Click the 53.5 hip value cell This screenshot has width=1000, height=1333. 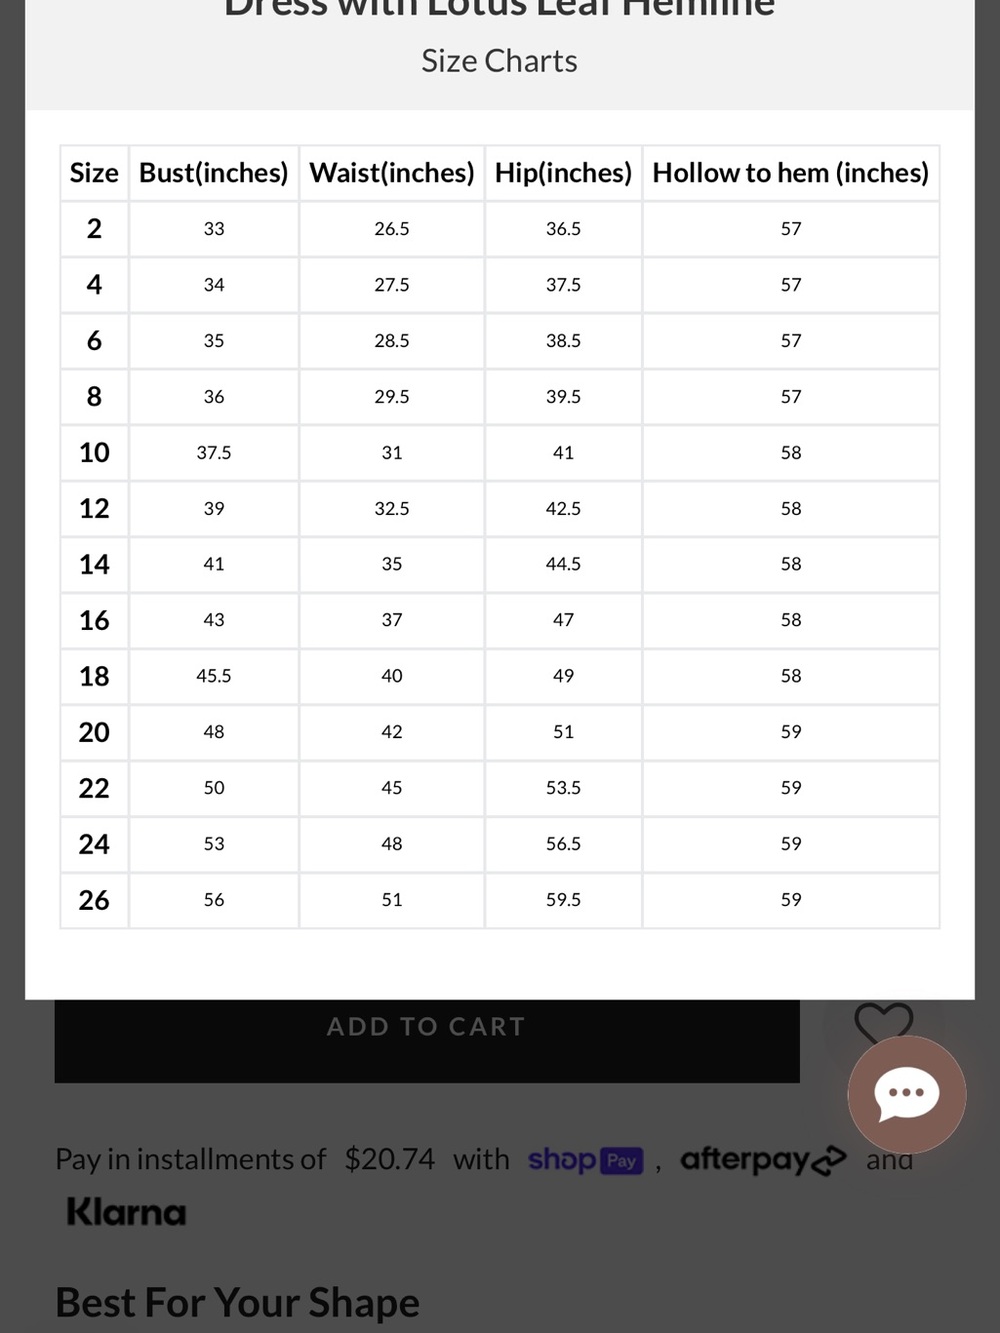(563, 788)
